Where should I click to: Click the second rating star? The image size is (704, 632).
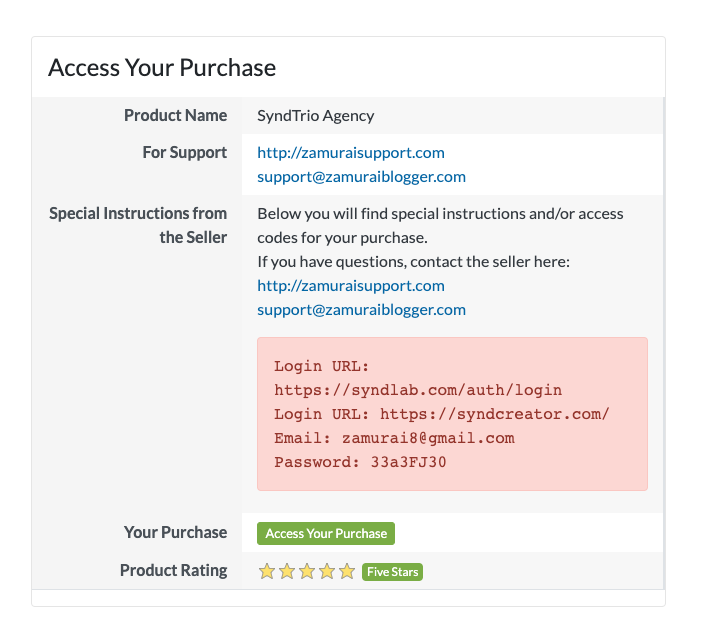click(x=287, y=572)
